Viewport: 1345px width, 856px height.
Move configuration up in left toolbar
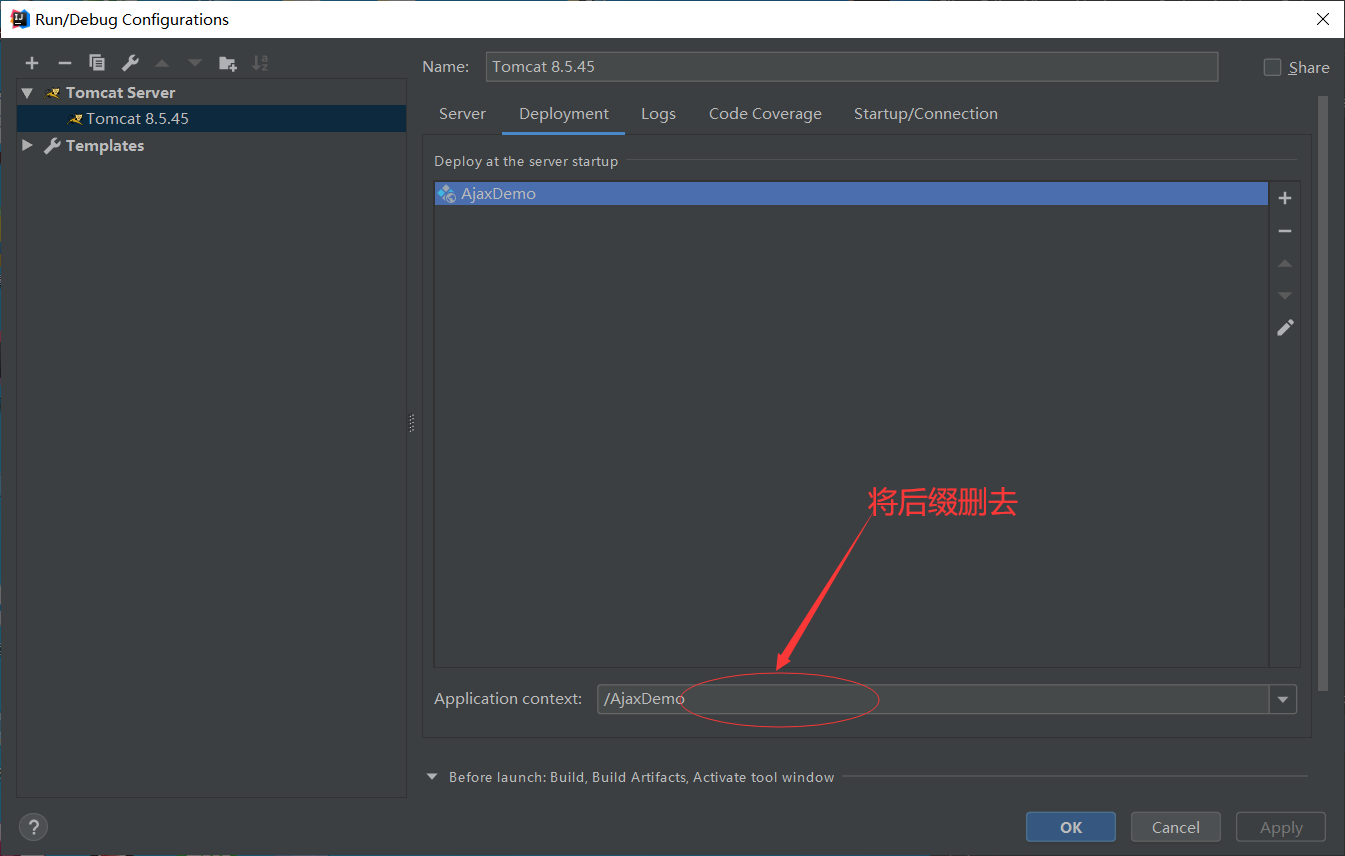coord(162,63)
